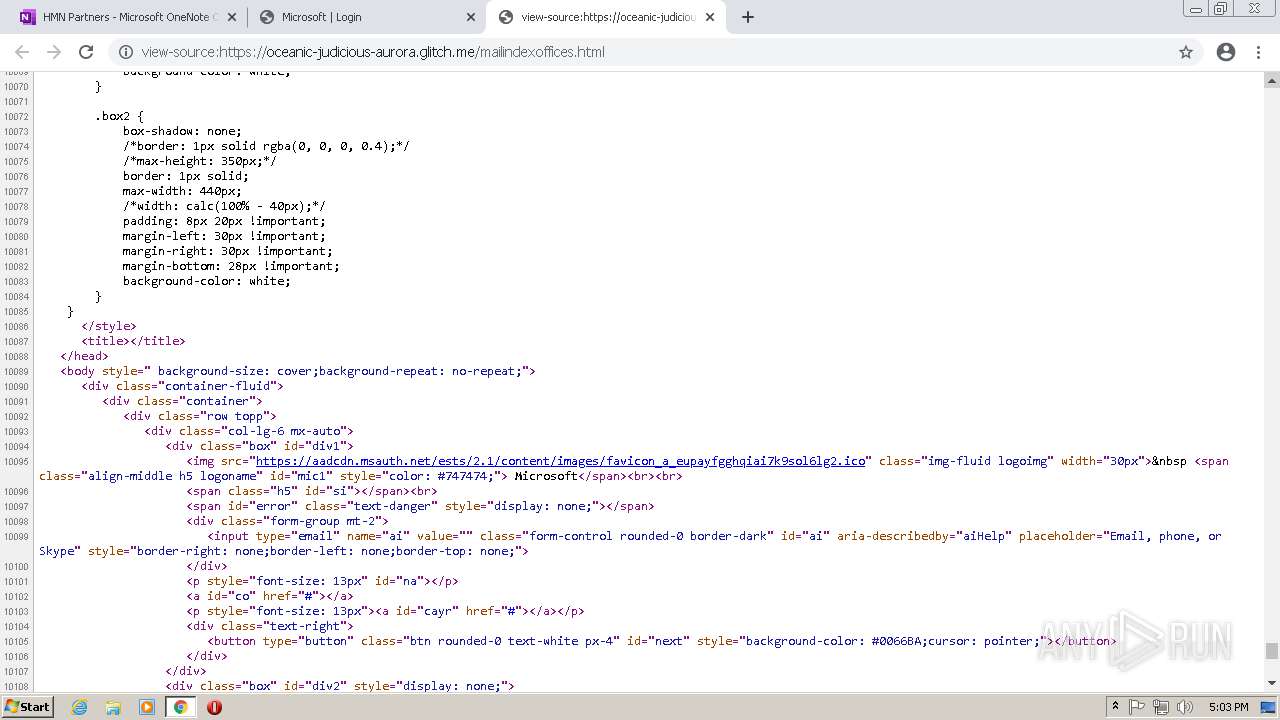The height and width of the screenshot is (720, 1280).
Task: Click the browser Forward arrow
Action: [54, 52]
